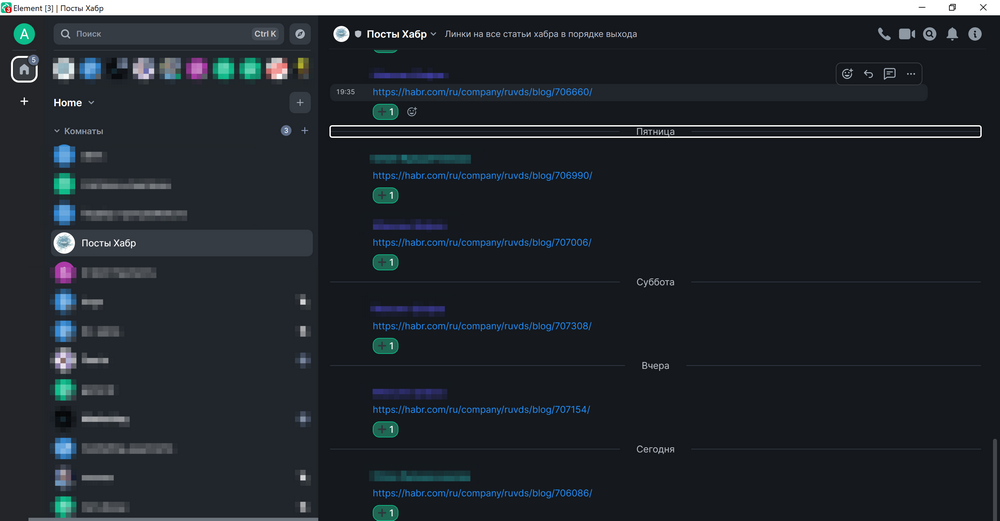
Task: Click the Посты Хабр header room avatar
Action: pyautogui.click(x=342, y=34)
